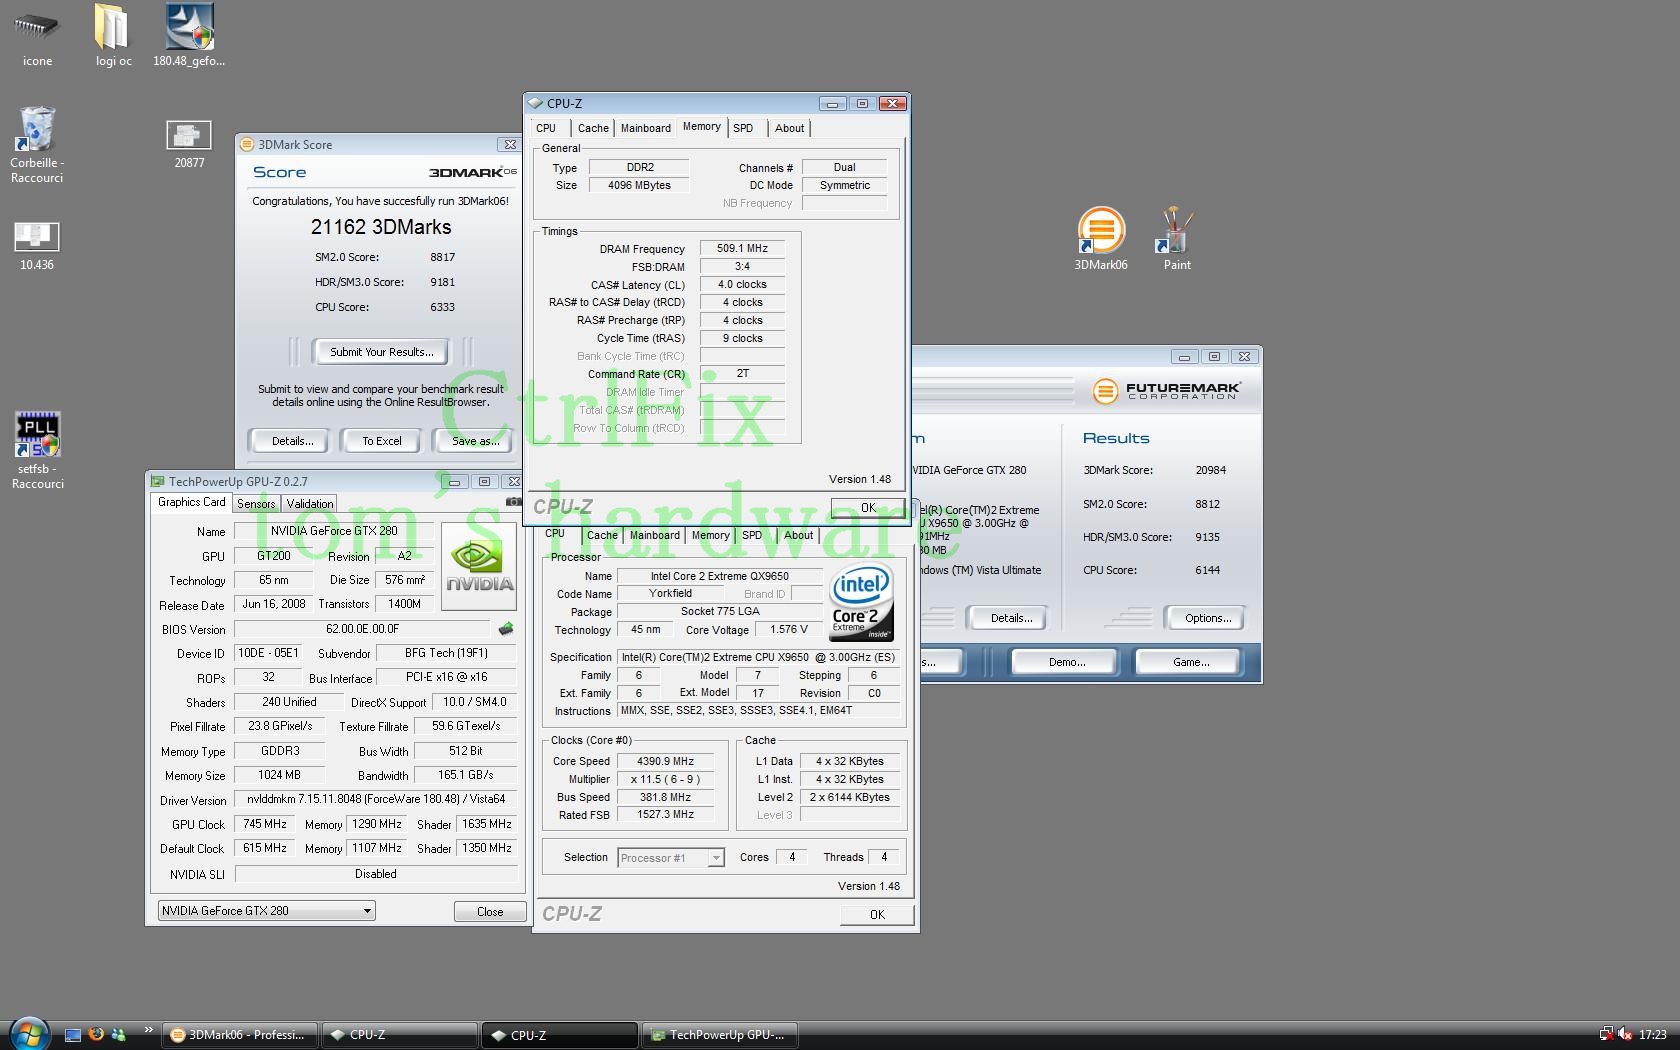The image size is (1680, 1050).
Task: Open the 20877 image file
Action: [x=189, y=144]
